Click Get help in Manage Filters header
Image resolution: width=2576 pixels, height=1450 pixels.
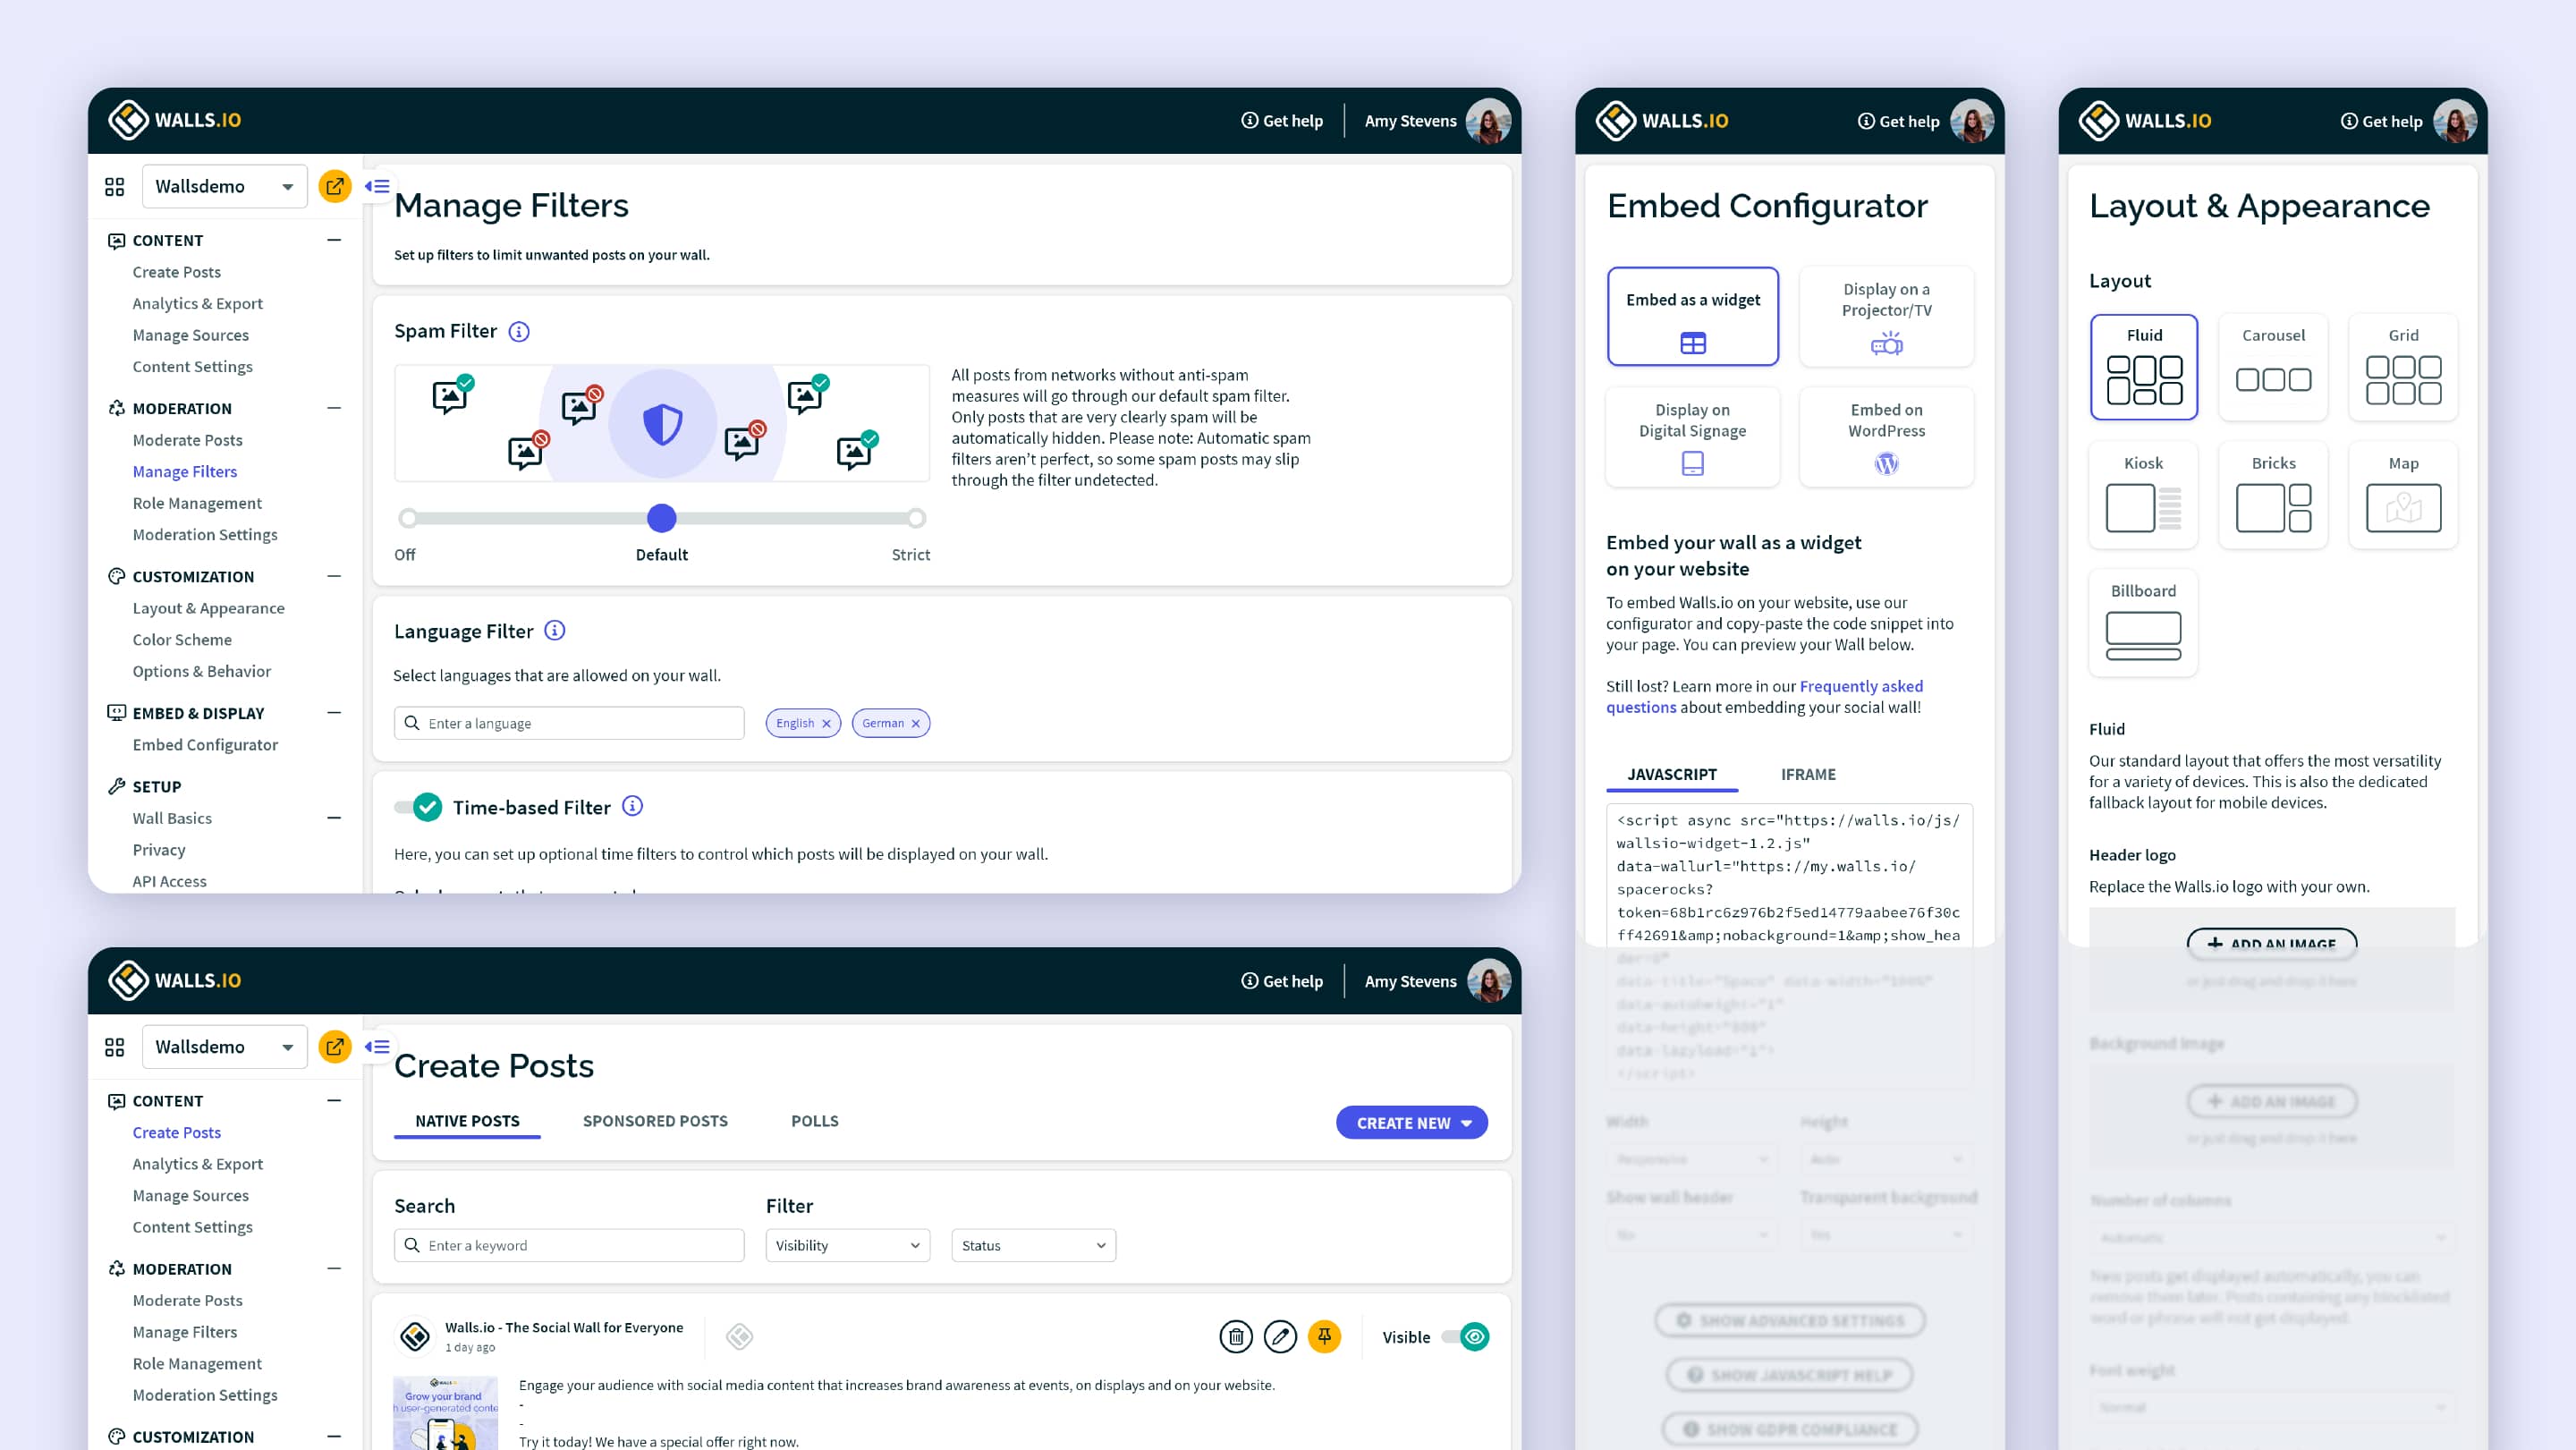pyautogui.click(x=1282, y=121)
